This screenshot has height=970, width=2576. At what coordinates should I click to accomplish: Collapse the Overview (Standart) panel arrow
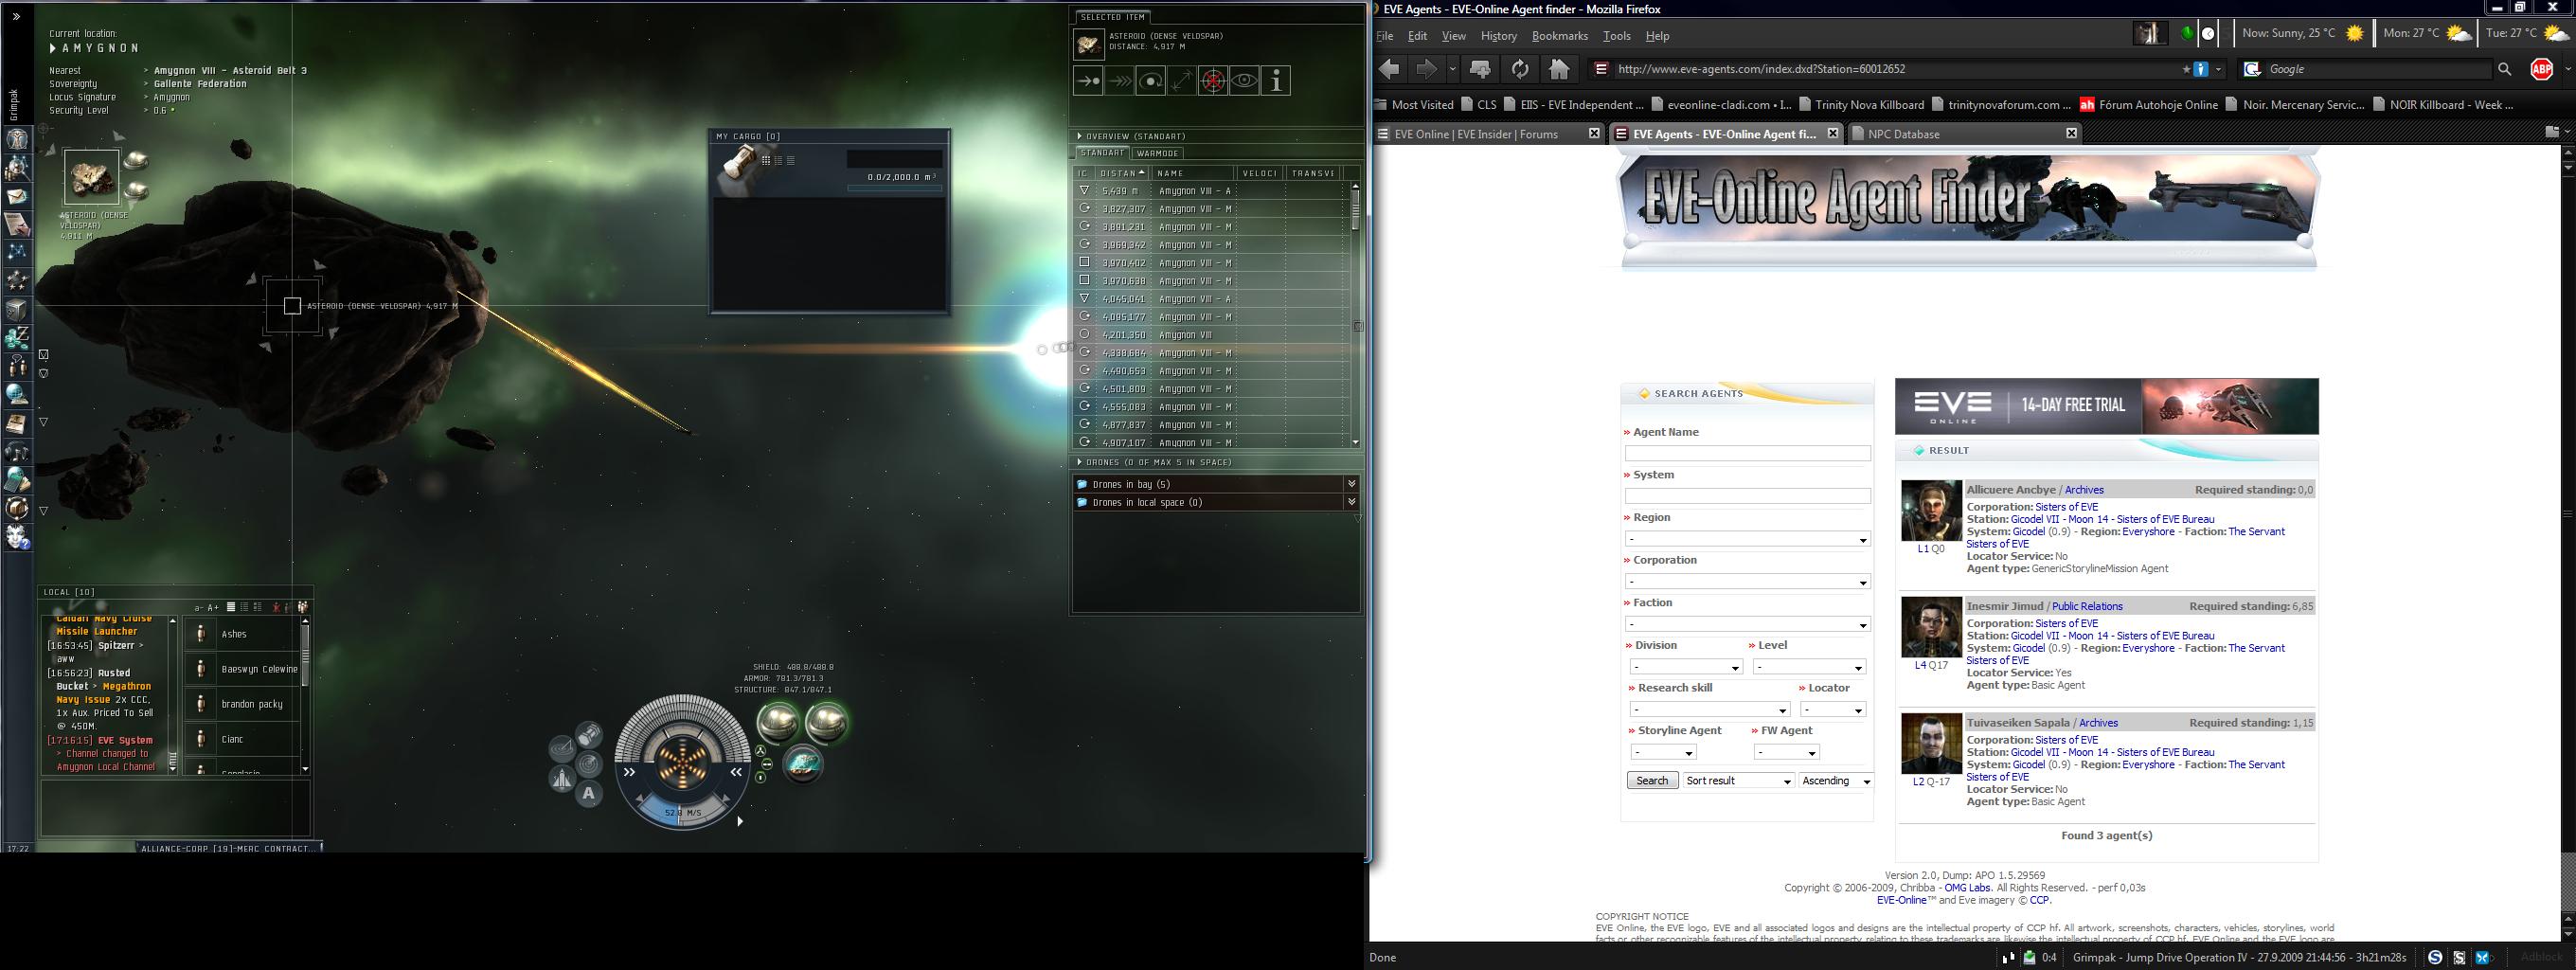coord(1080,136)
